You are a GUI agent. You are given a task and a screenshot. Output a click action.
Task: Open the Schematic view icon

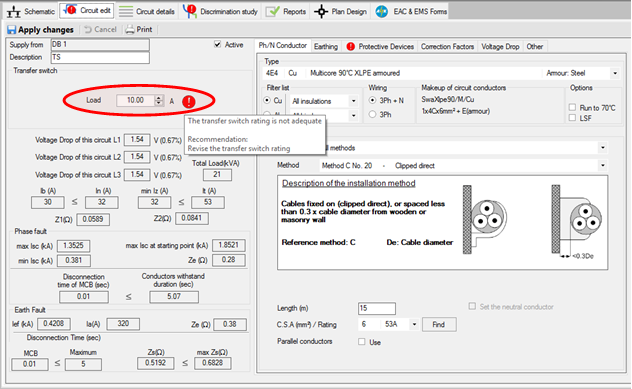click(x=13, y=12)
